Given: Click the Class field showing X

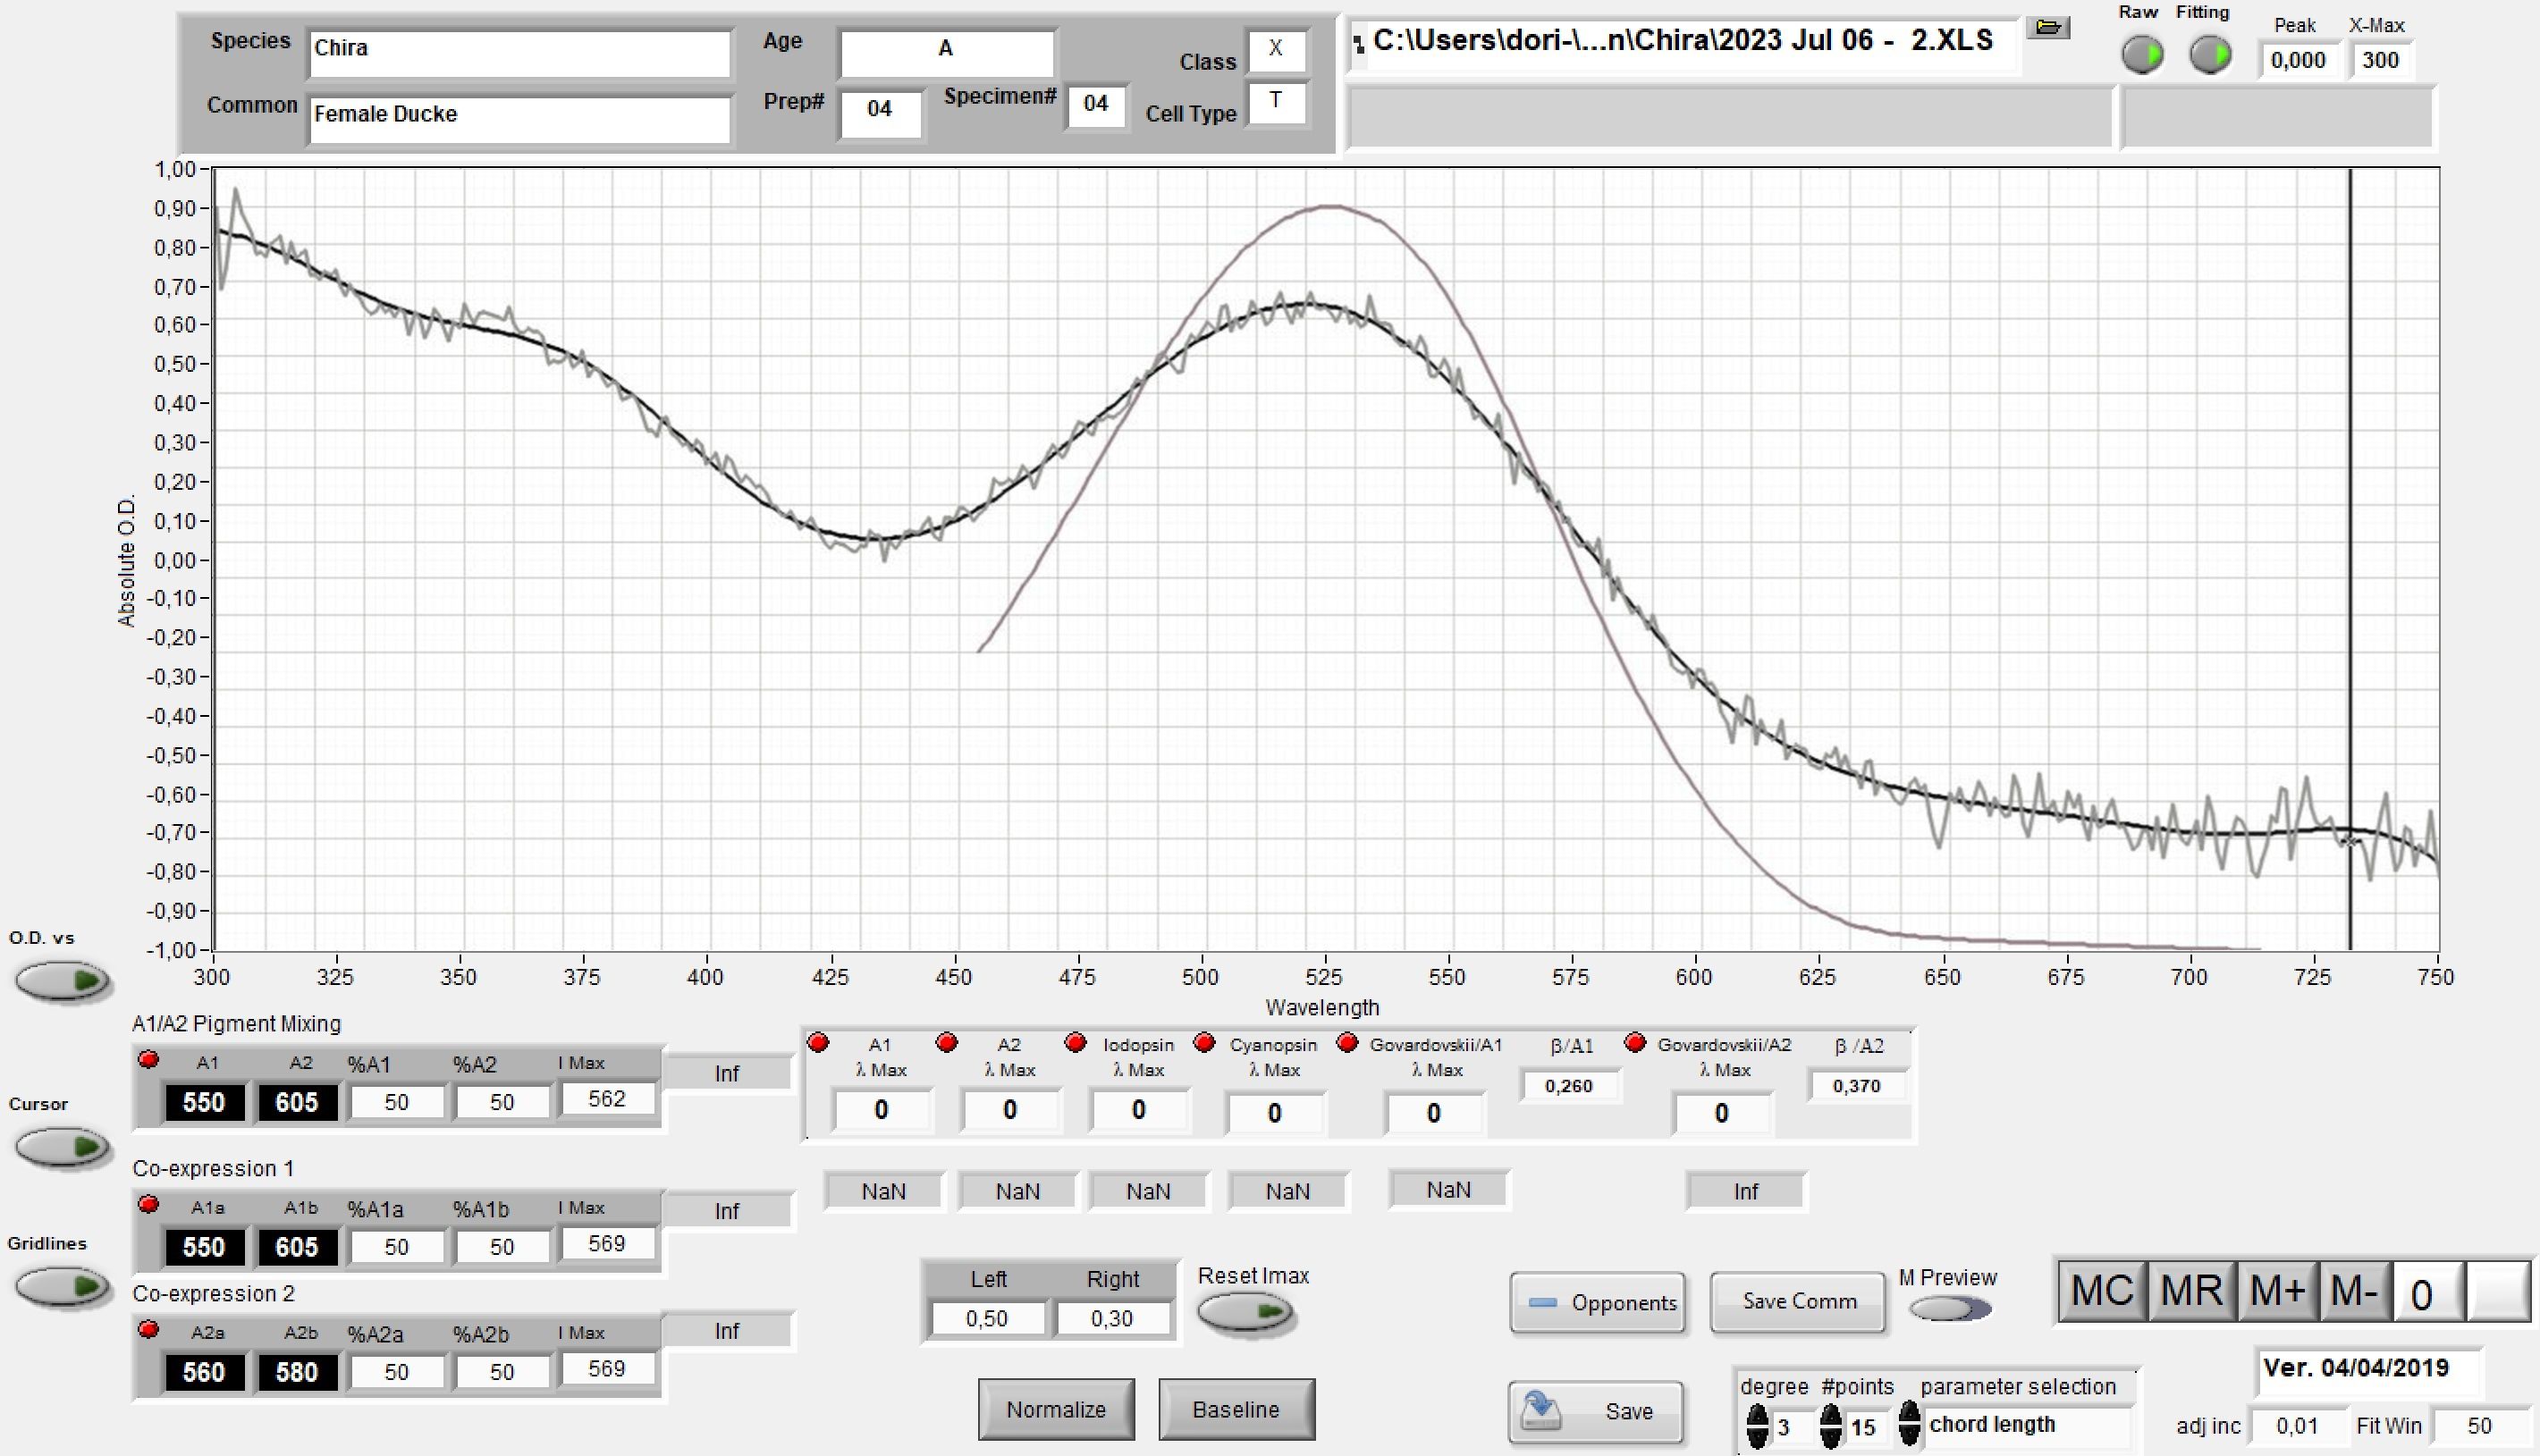Looking at the screenshot, I should click(1275, 50).
